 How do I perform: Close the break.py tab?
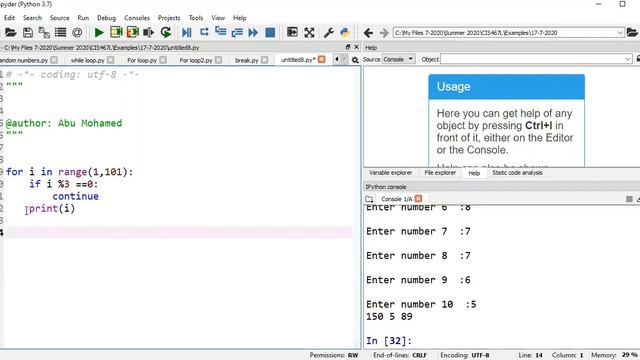[x=264, y=60]
